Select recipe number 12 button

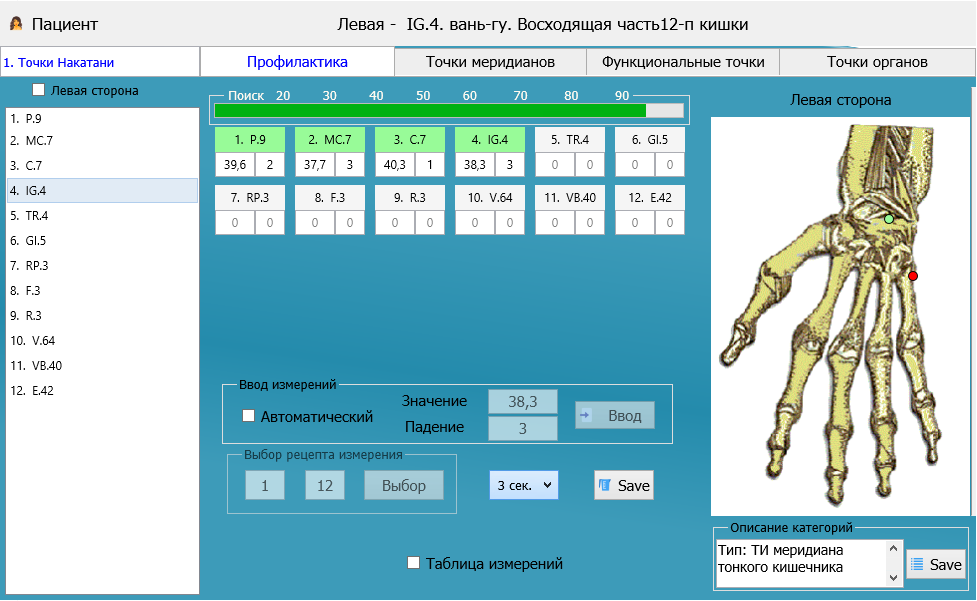pyautogui.click(x=324, y=485)
